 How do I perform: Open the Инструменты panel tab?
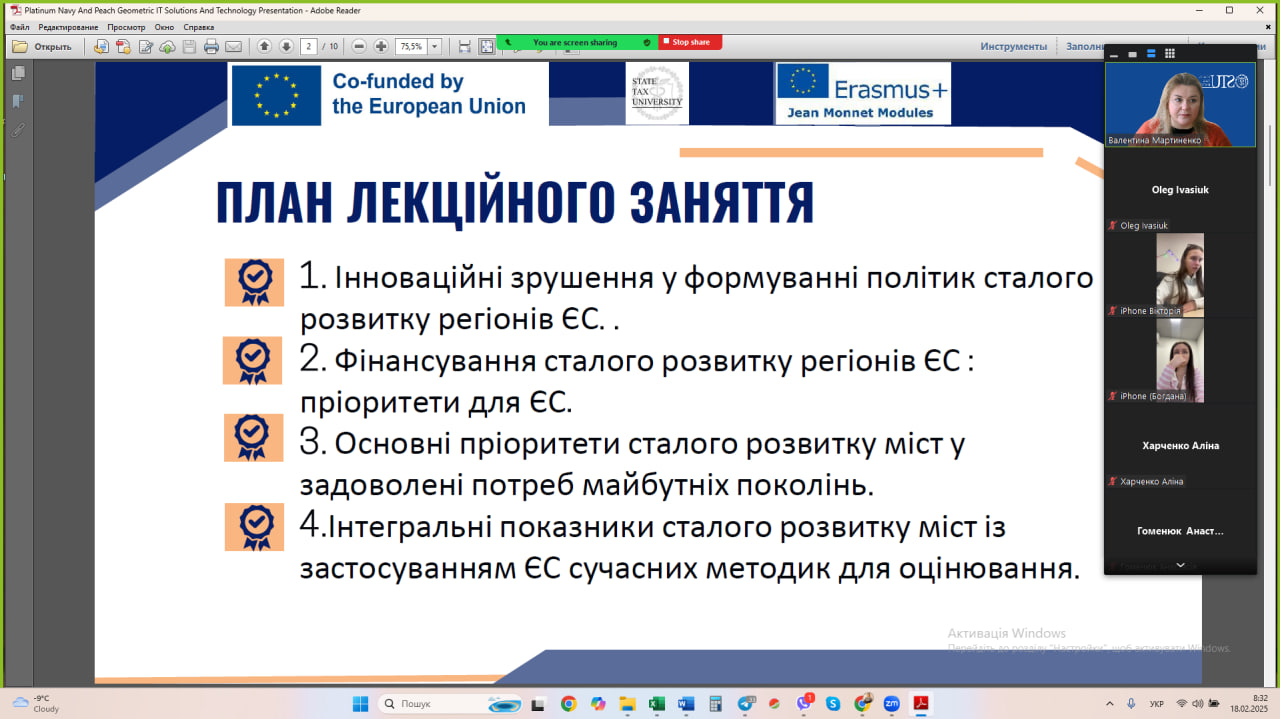1013,46
